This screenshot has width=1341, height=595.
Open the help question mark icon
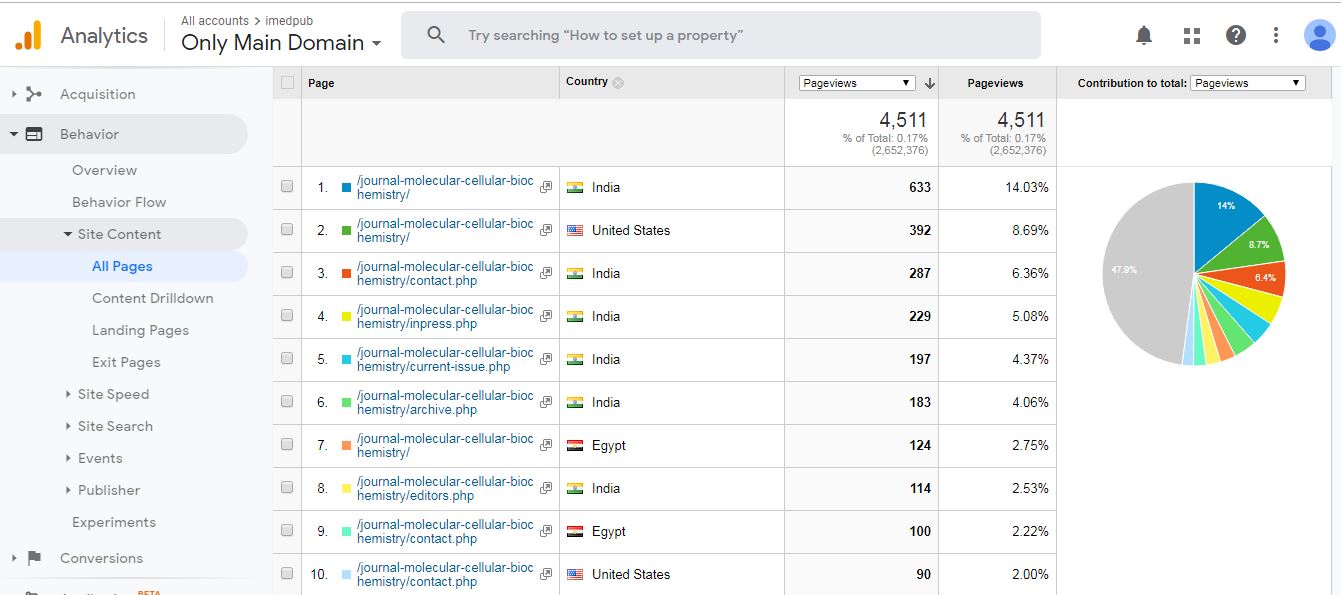pyautogui.click(x=1236, y=36)
